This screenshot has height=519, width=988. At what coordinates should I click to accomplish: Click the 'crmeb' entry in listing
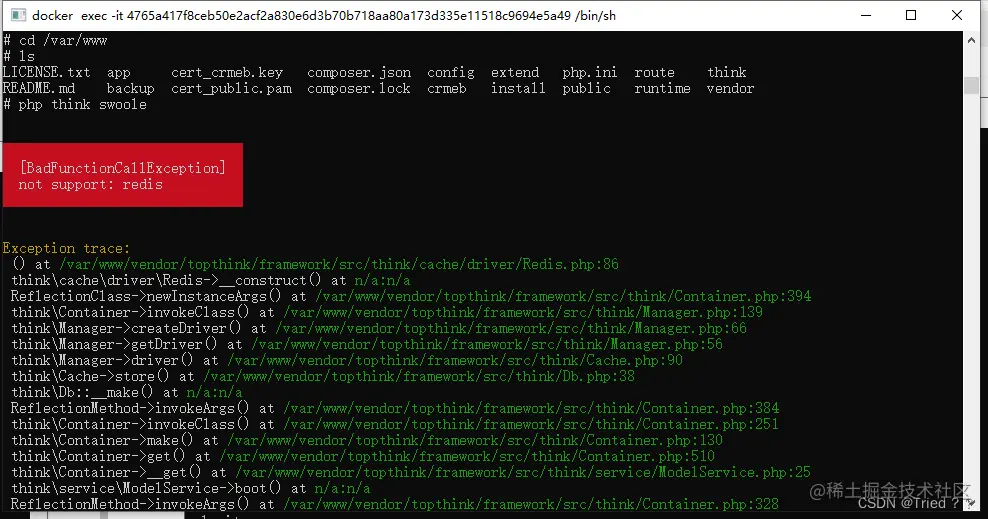click(447, 88)
